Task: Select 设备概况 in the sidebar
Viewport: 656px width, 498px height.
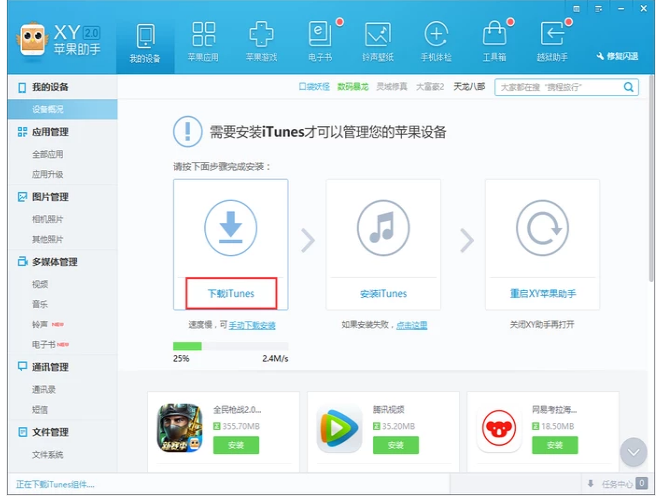Action: tap(48, 109)
